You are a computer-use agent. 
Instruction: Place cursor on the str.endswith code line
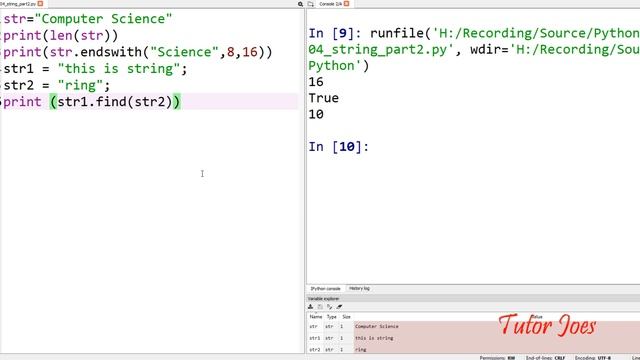pos(137,52)
